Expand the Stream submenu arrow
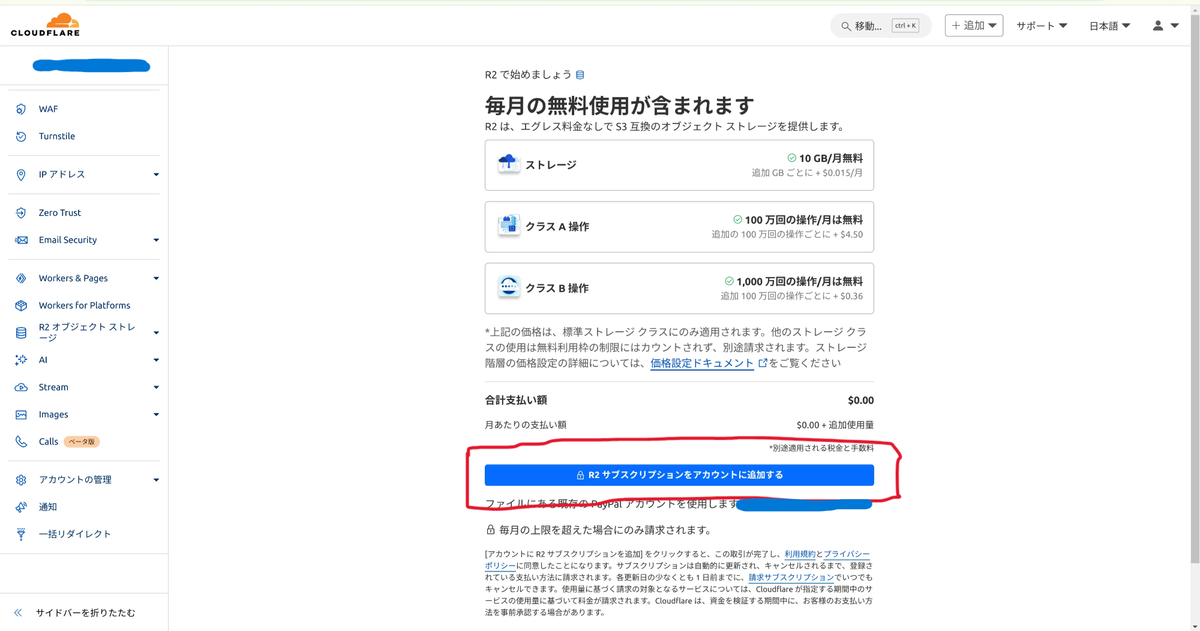 156,387
